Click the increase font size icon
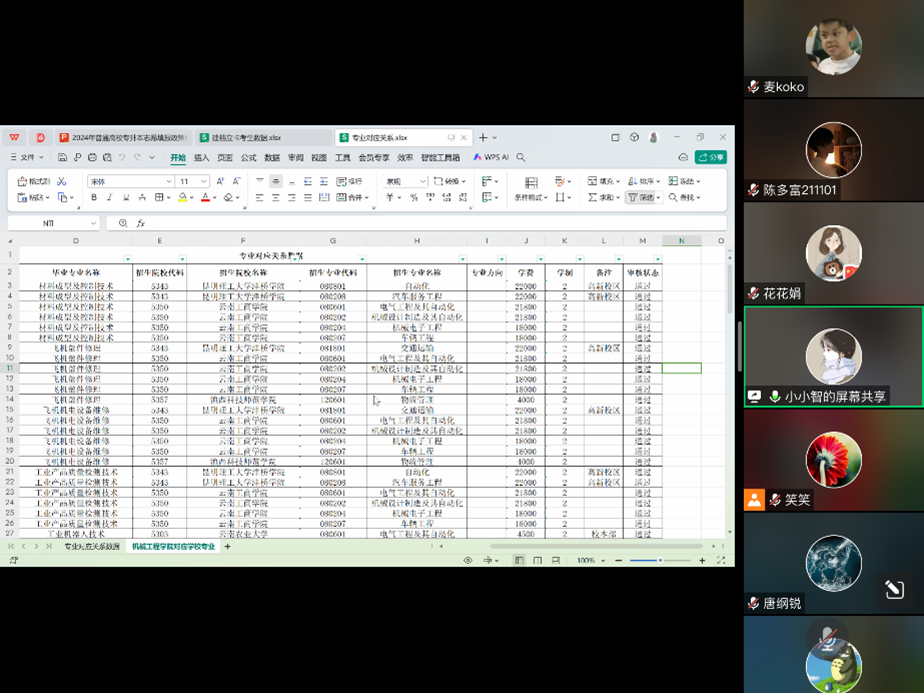924x693 pixels. (220, 181)
